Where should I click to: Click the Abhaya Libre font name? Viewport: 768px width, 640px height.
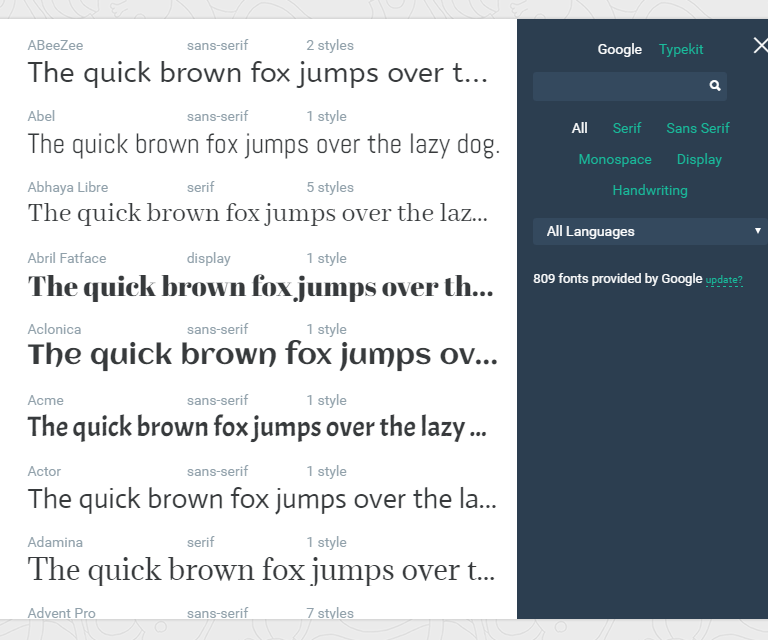point(68,188)
